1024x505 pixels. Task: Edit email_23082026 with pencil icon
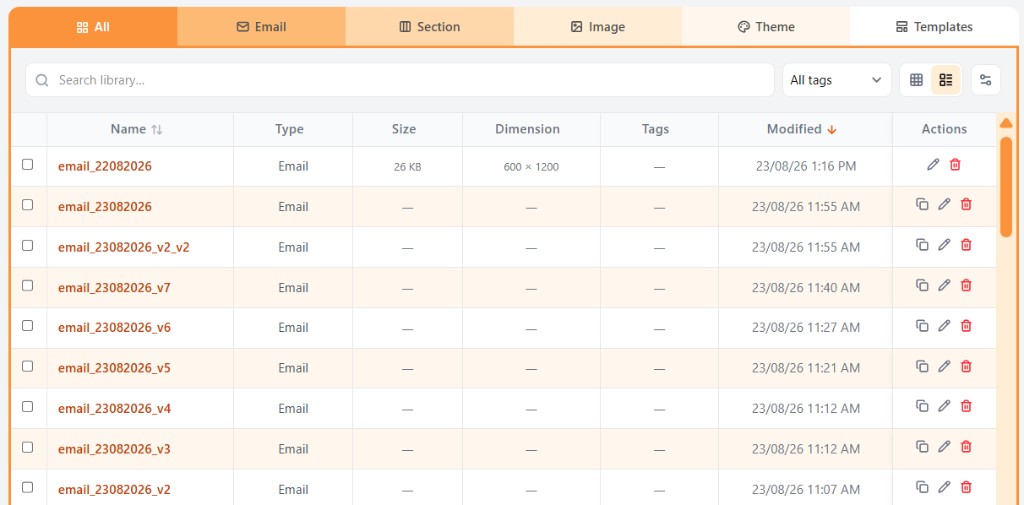coord(944,204)
